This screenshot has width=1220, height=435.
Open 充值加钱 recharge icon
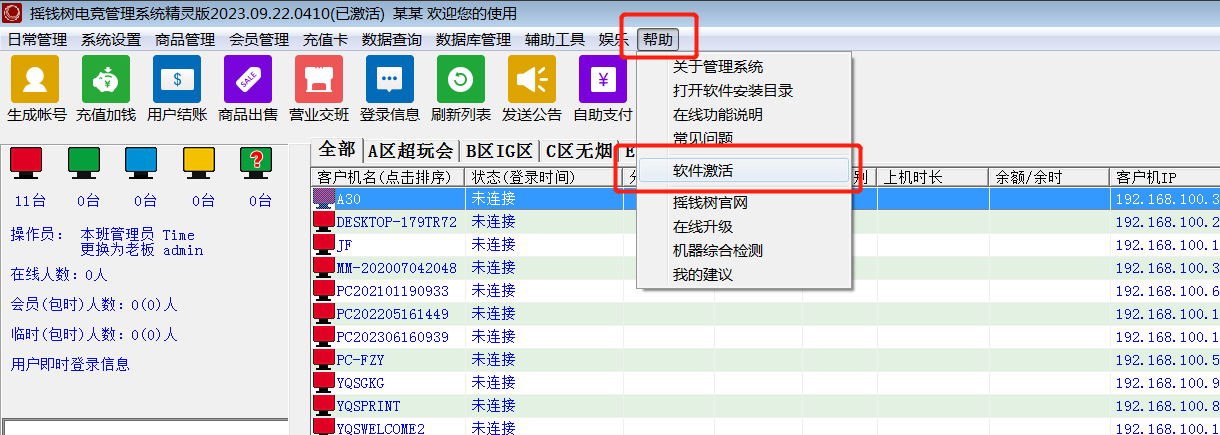point(105,80)
